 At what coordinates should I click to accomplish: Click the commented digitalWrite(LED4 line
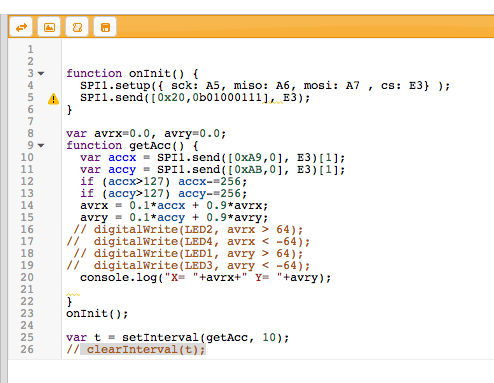coord(188,242)
